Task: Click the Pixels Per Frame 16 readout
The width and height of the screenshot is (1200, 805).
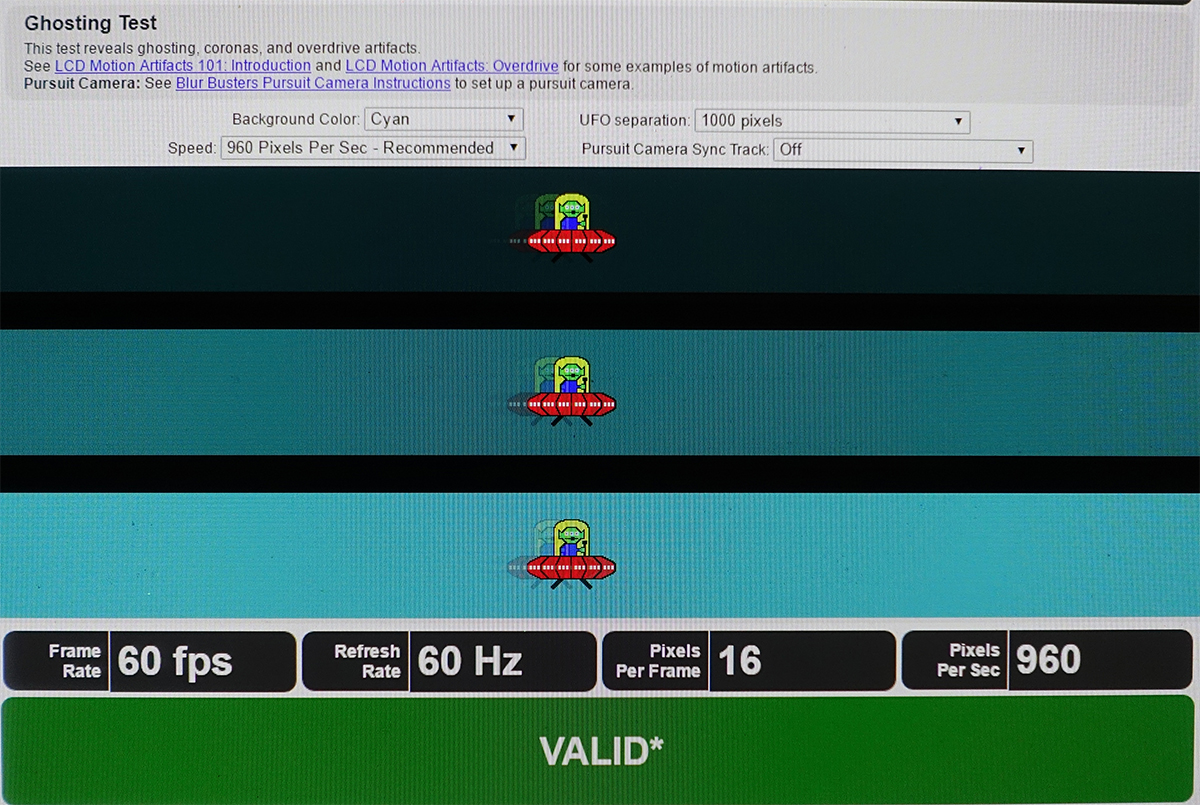Action: [749, 661]
